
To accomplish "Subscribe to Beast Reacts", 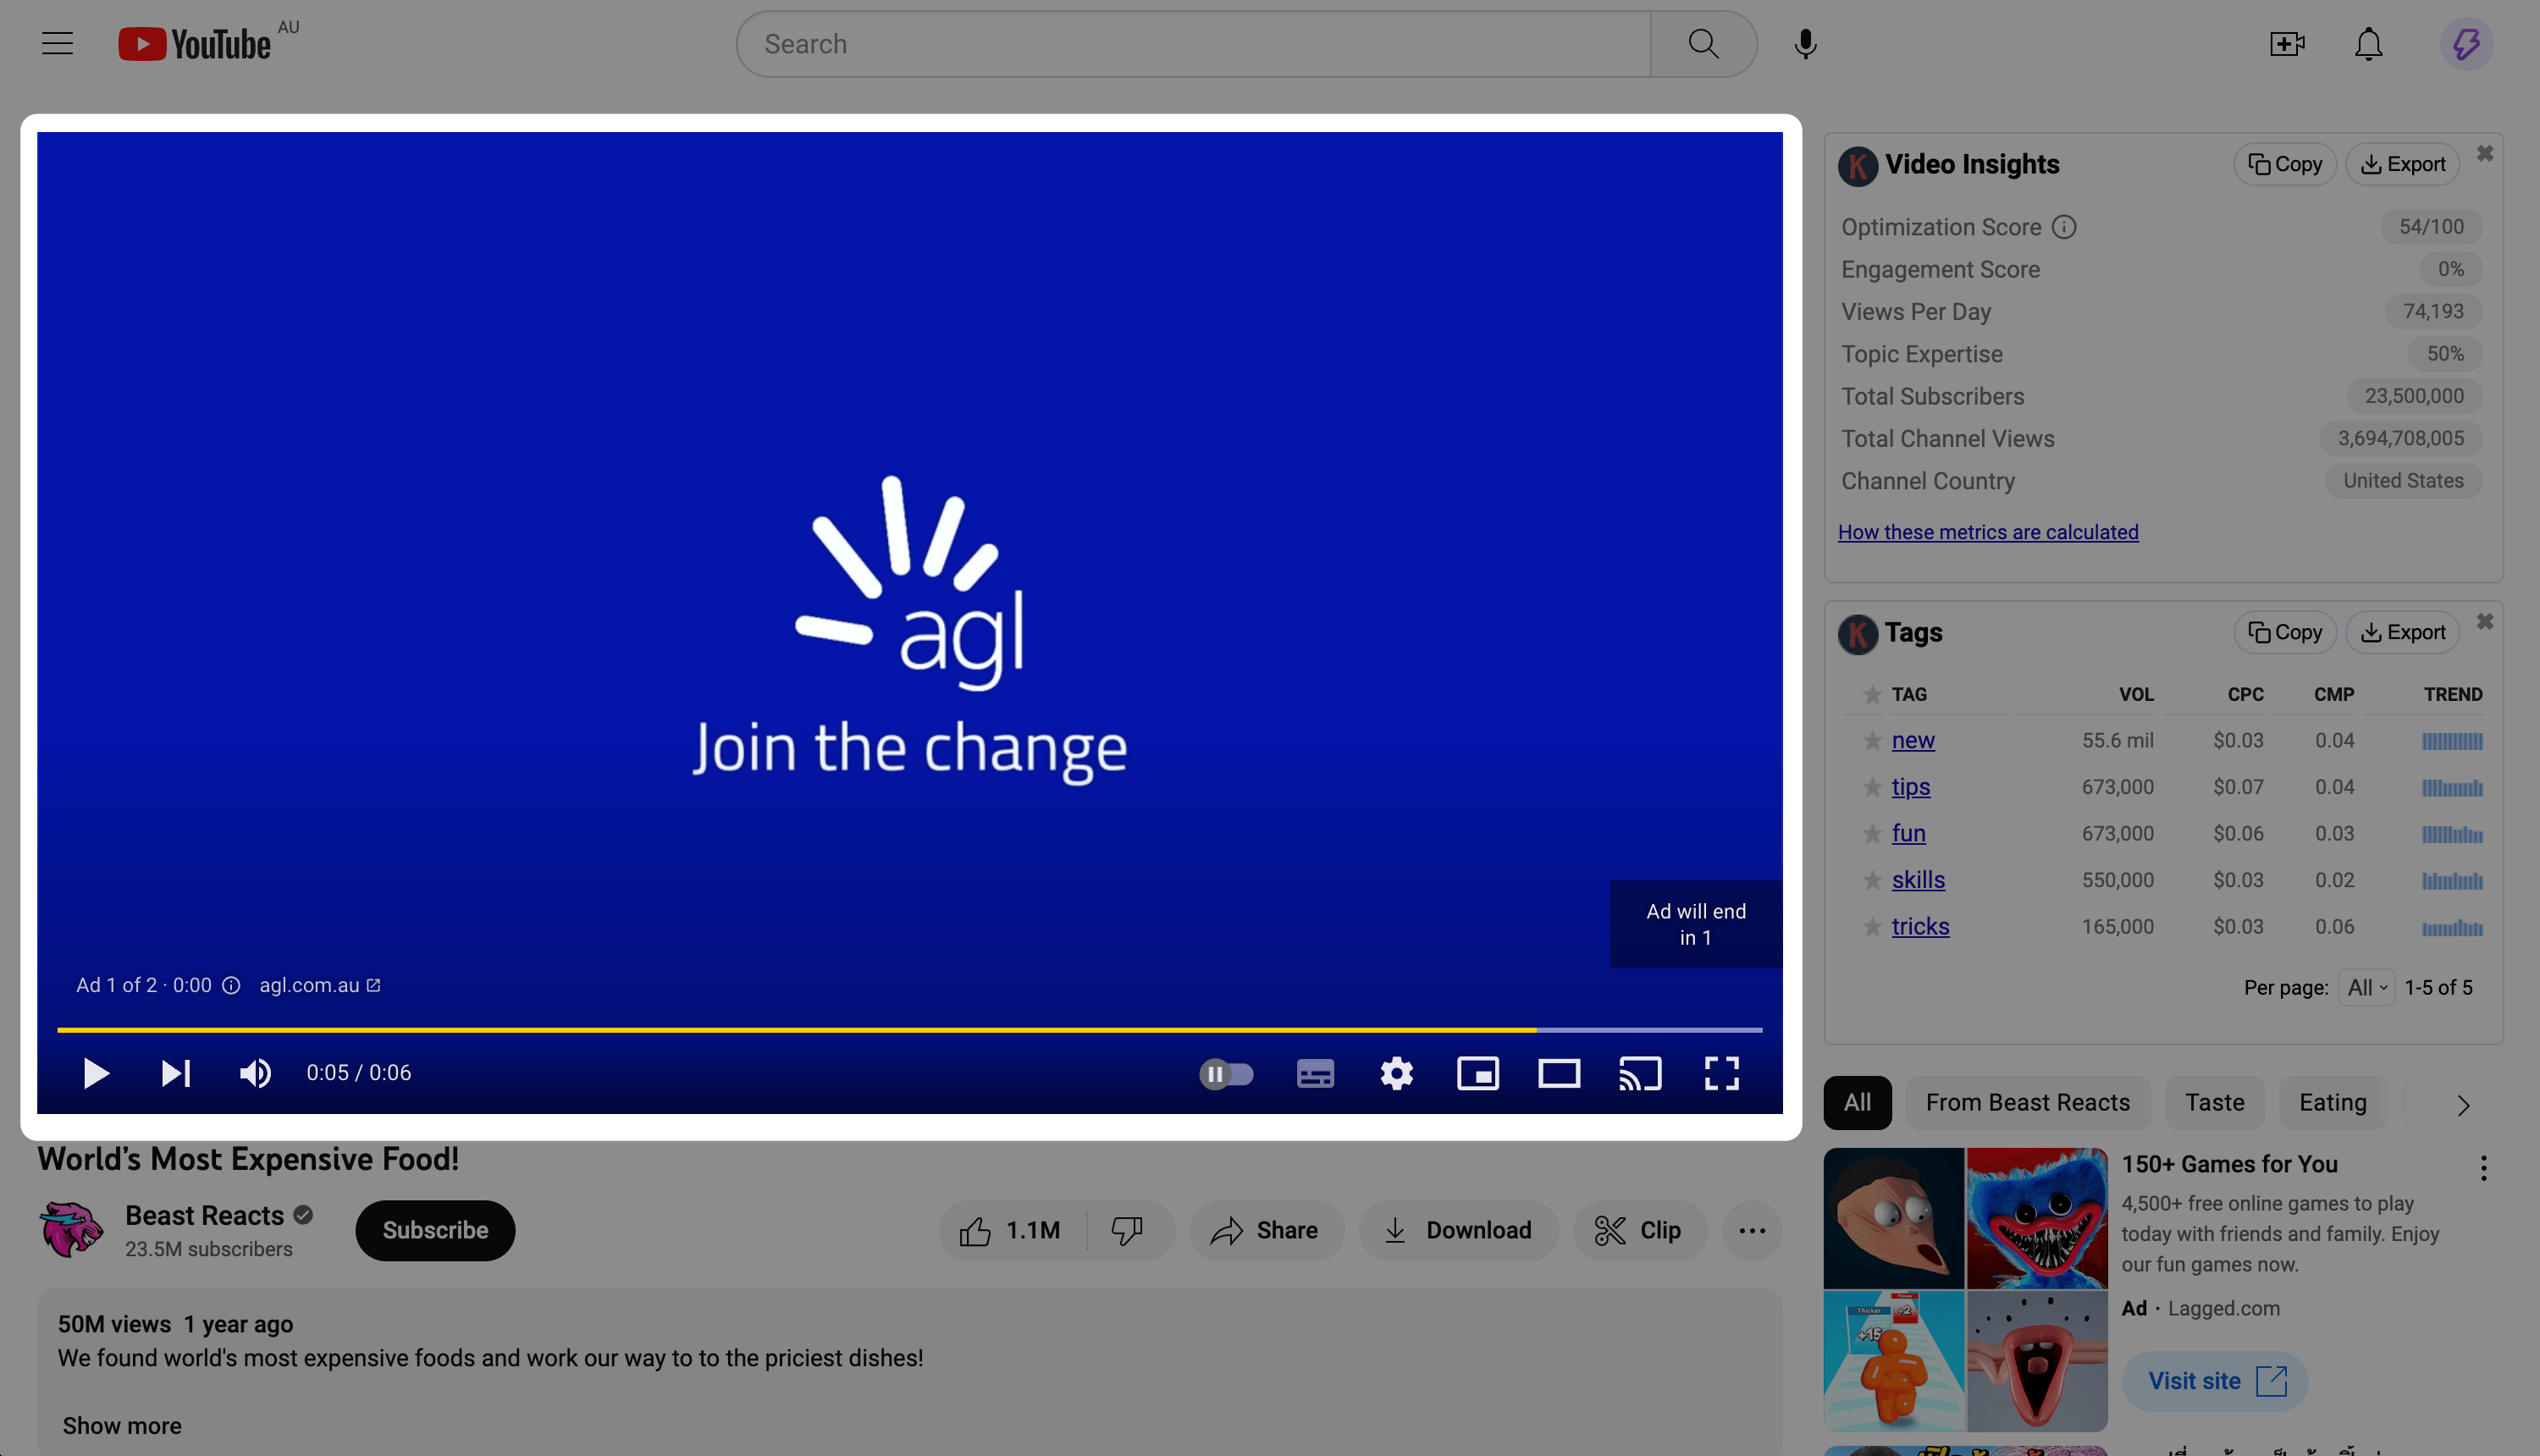I will click(434, 1230).
